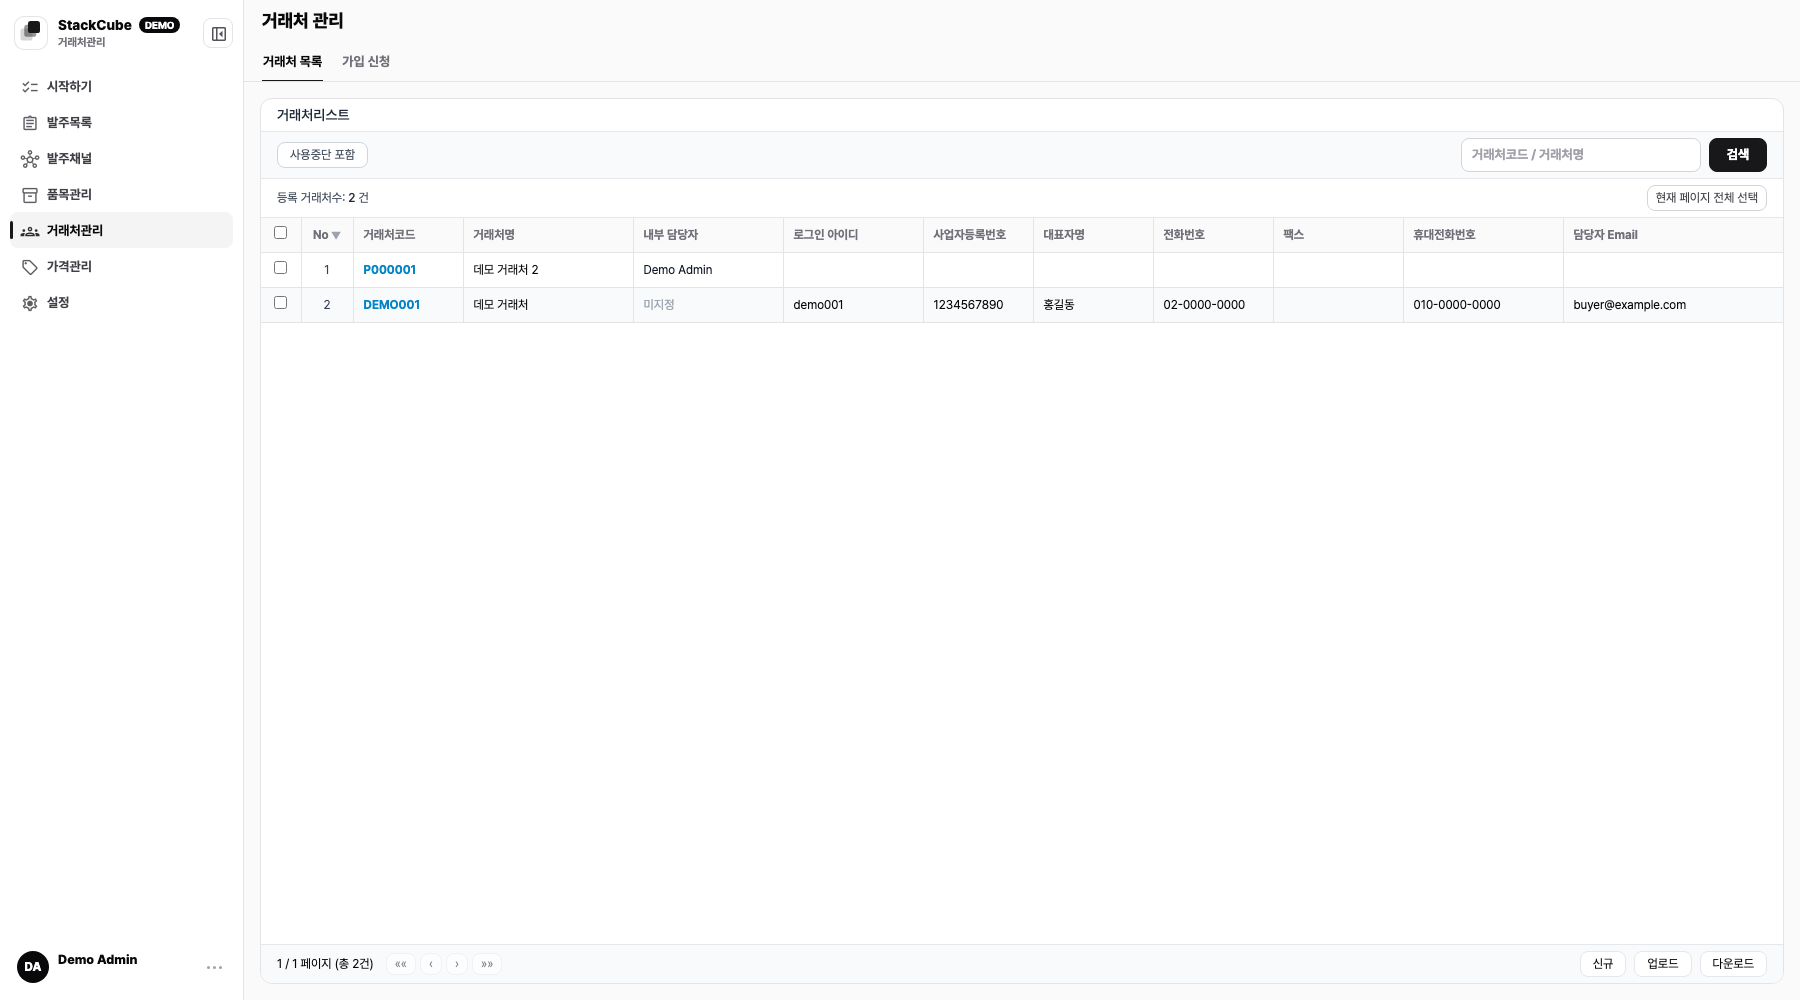This screenshot has width=1800, height=1000.
Task: Click the 가격관리 tag icon
Action: click(x=30, y=267)
